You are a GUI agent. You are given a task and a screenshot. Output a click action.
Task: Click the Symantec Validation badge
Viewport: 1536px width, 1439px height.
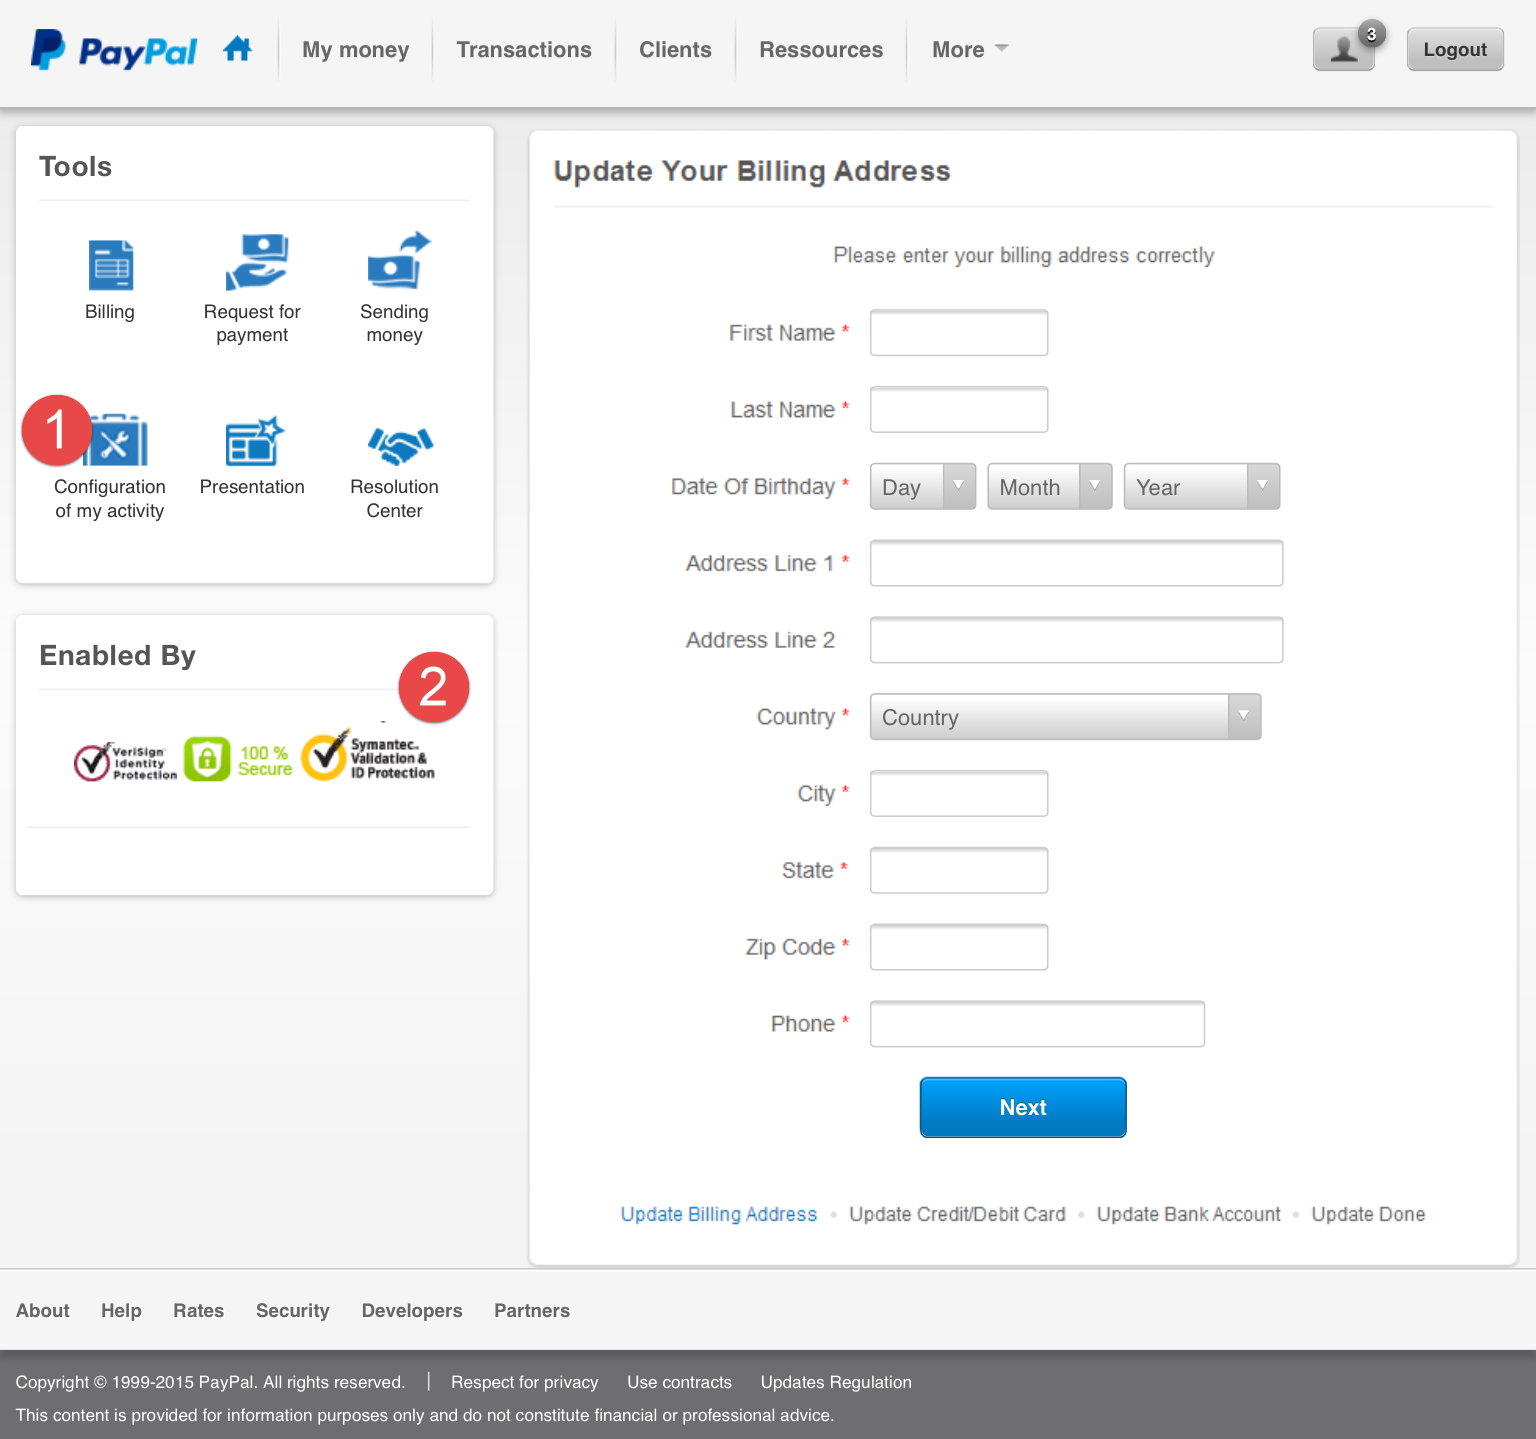[369, 757]
